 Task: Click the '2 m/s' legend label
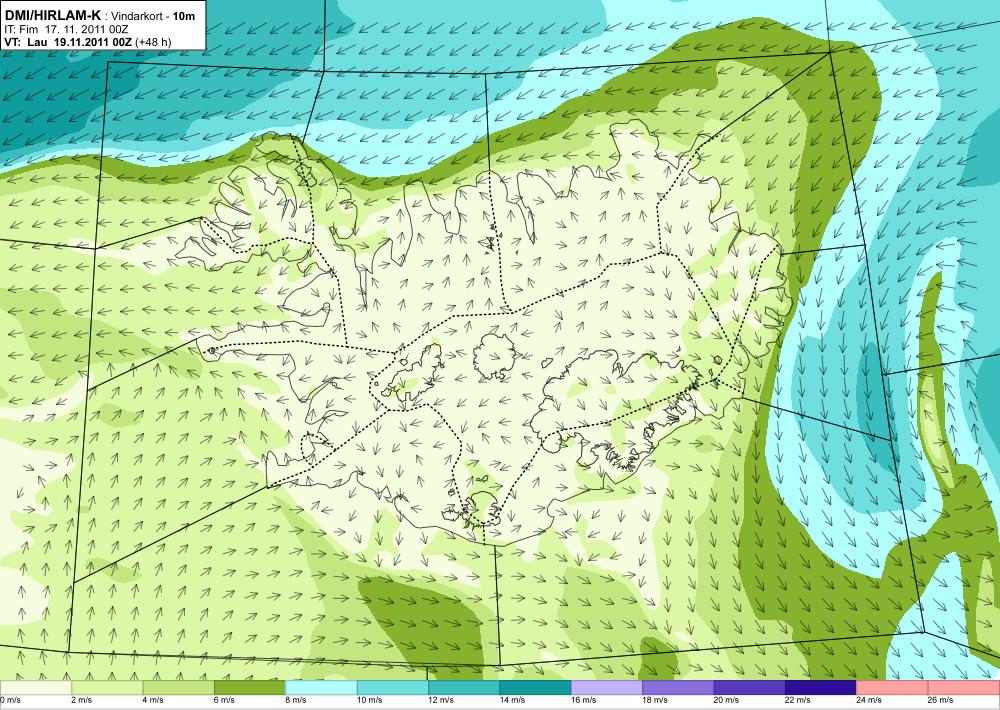(82, 700)
